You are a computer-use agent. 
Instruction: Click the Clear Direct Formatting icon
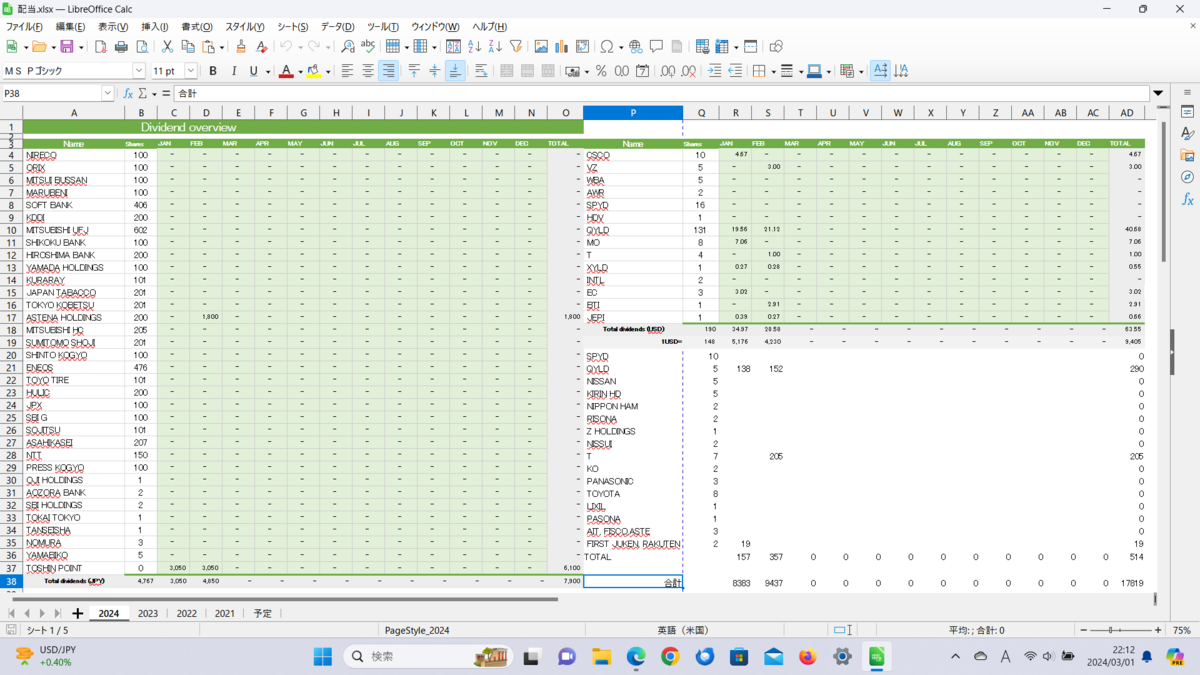pos(261,46)
